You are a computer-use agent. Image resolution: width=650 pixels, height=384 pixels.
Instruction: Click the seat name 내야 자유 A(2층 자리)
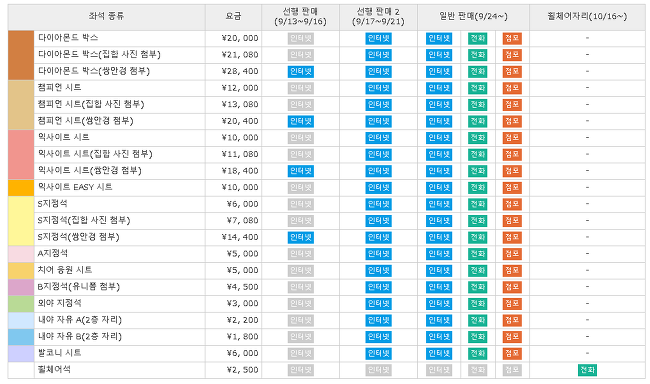click(x=80, y=320)
